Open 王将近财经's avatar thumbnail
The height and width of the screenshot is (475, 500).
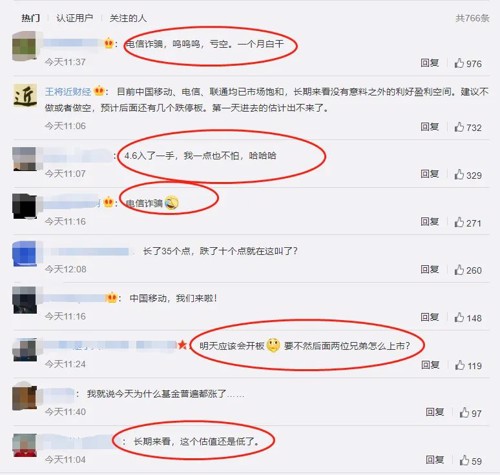25,96
